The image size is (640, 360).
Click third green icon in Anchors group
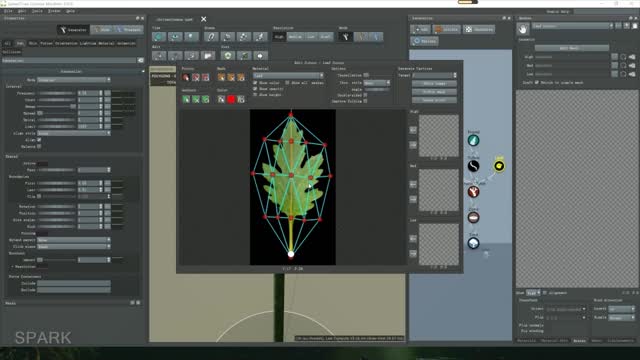(x=206, y=99)
